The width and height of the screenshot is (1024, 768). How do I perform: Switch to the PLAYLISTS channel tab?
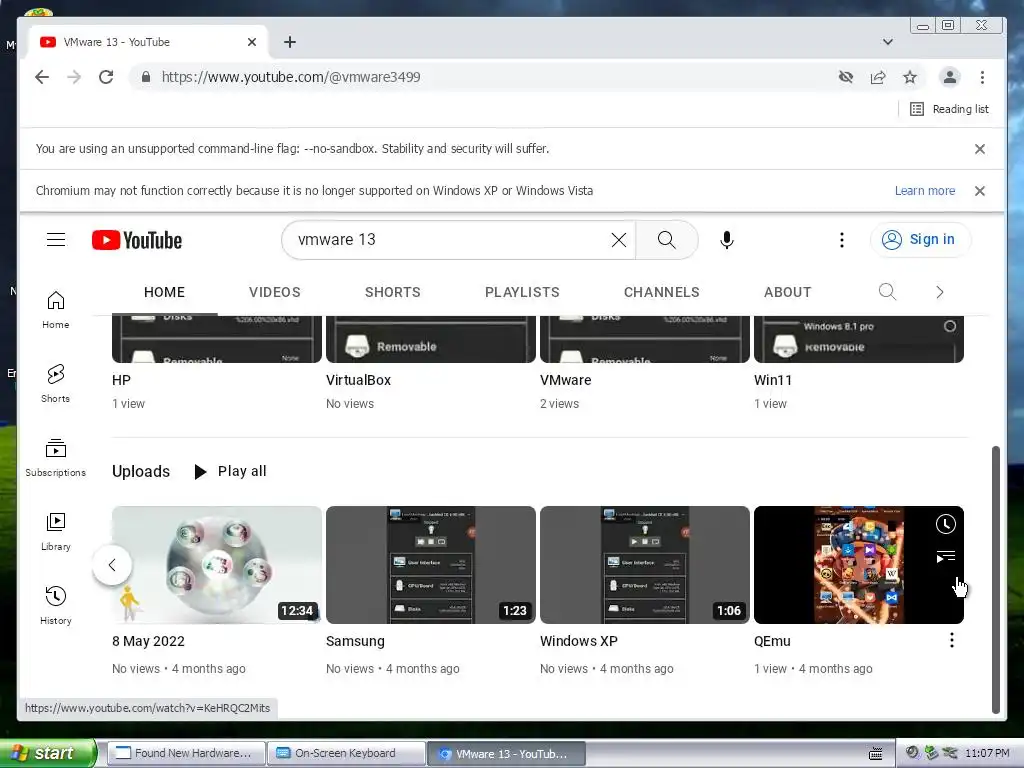click(522, 292)
